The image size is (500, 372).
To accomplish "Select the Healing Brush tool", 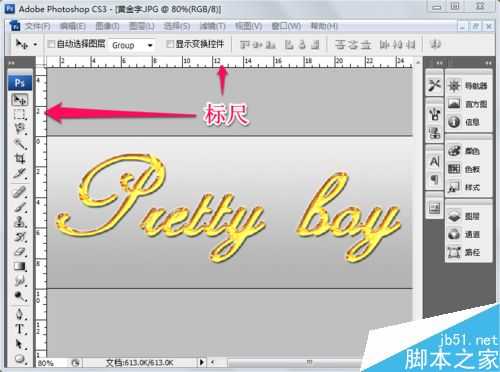I will tap(20, 192).
